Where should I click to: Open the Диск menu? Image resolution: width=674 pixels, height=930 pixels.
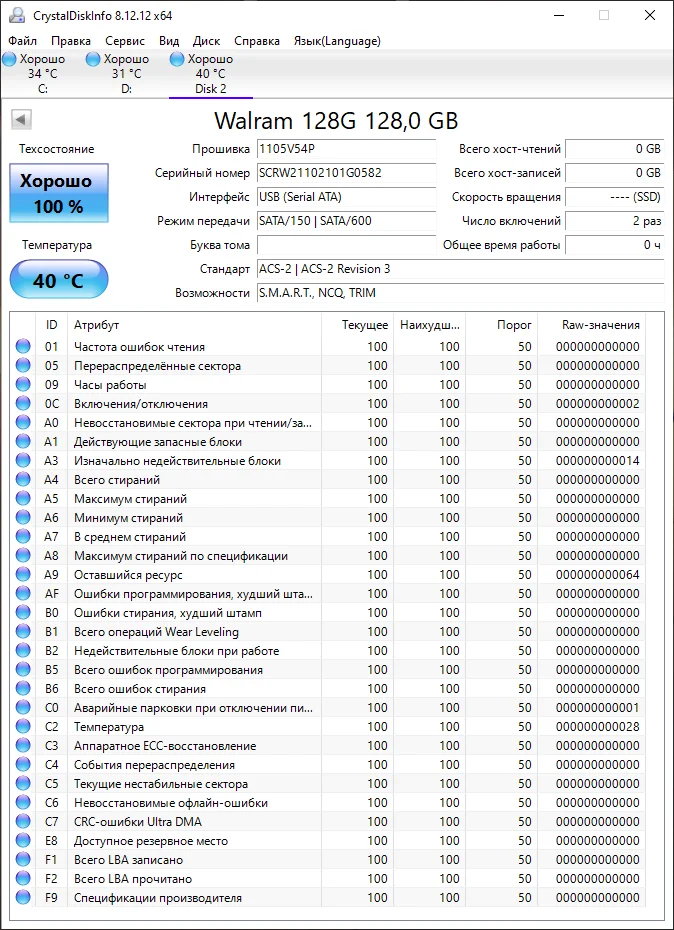206,41
